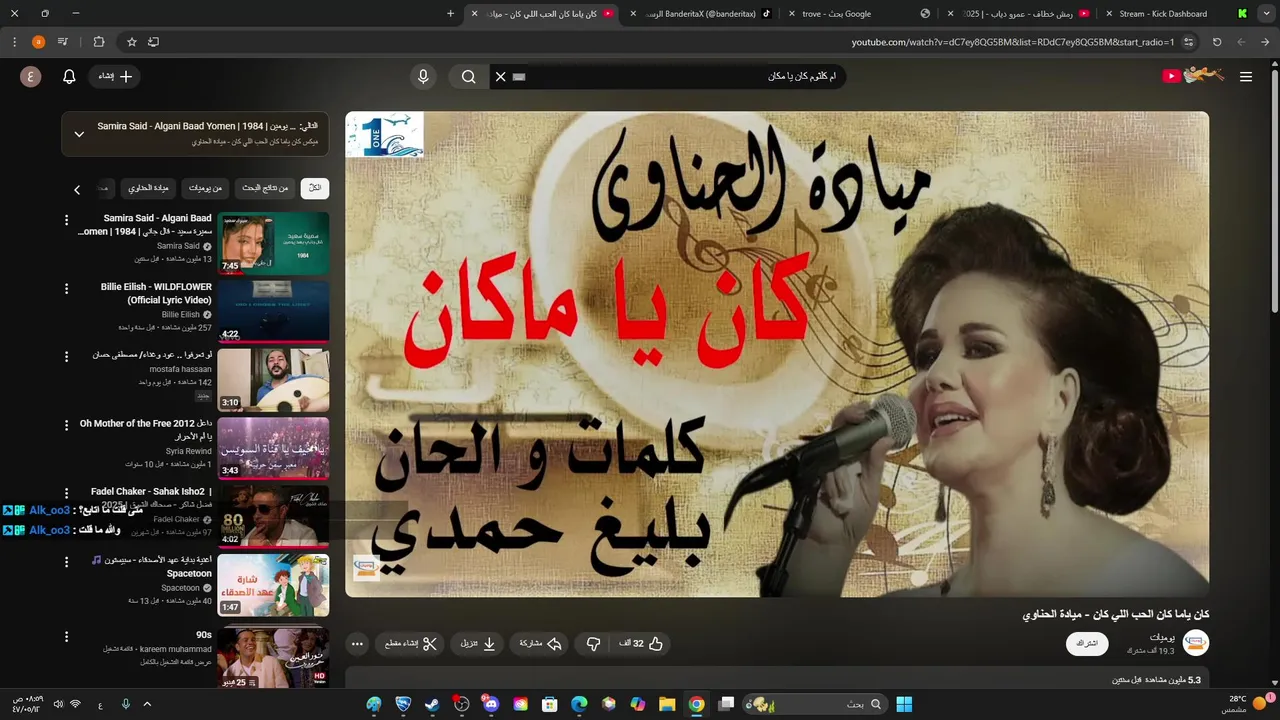
Task: Open options menu for Spacetoon video
Action: click(67, 562)
